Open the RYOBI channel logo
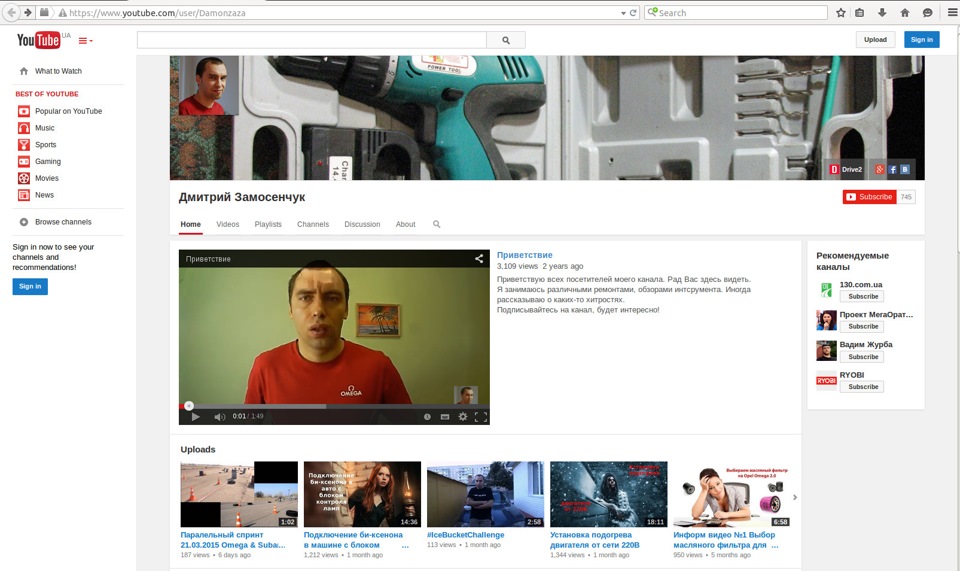 pos(827,381)
